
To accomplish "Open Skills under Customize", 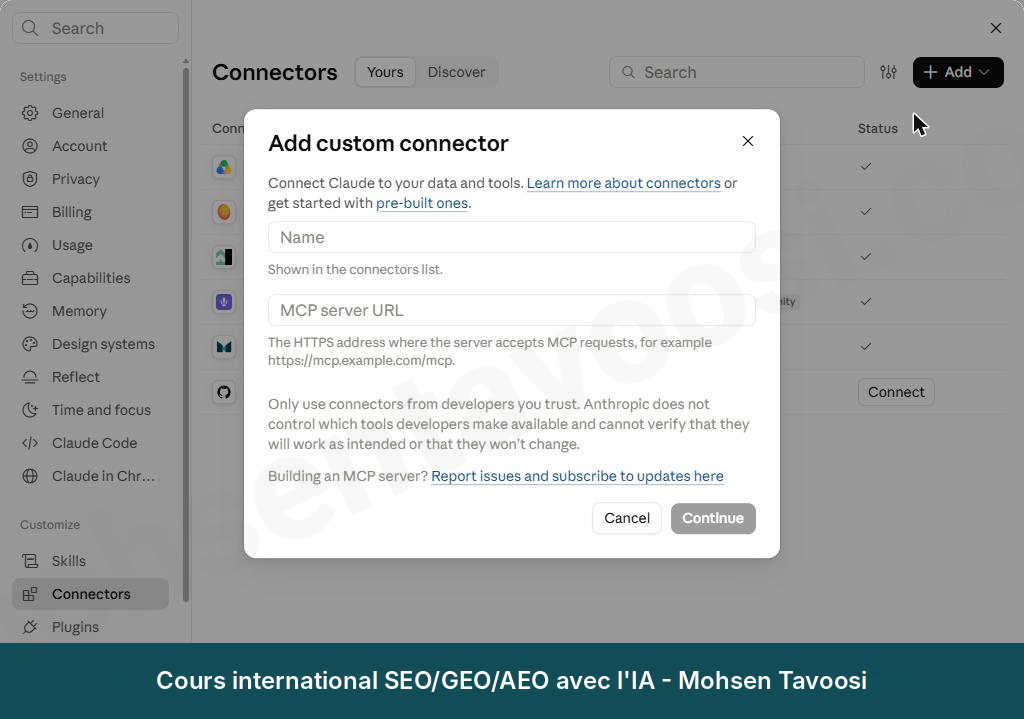I will coord(90,561).
